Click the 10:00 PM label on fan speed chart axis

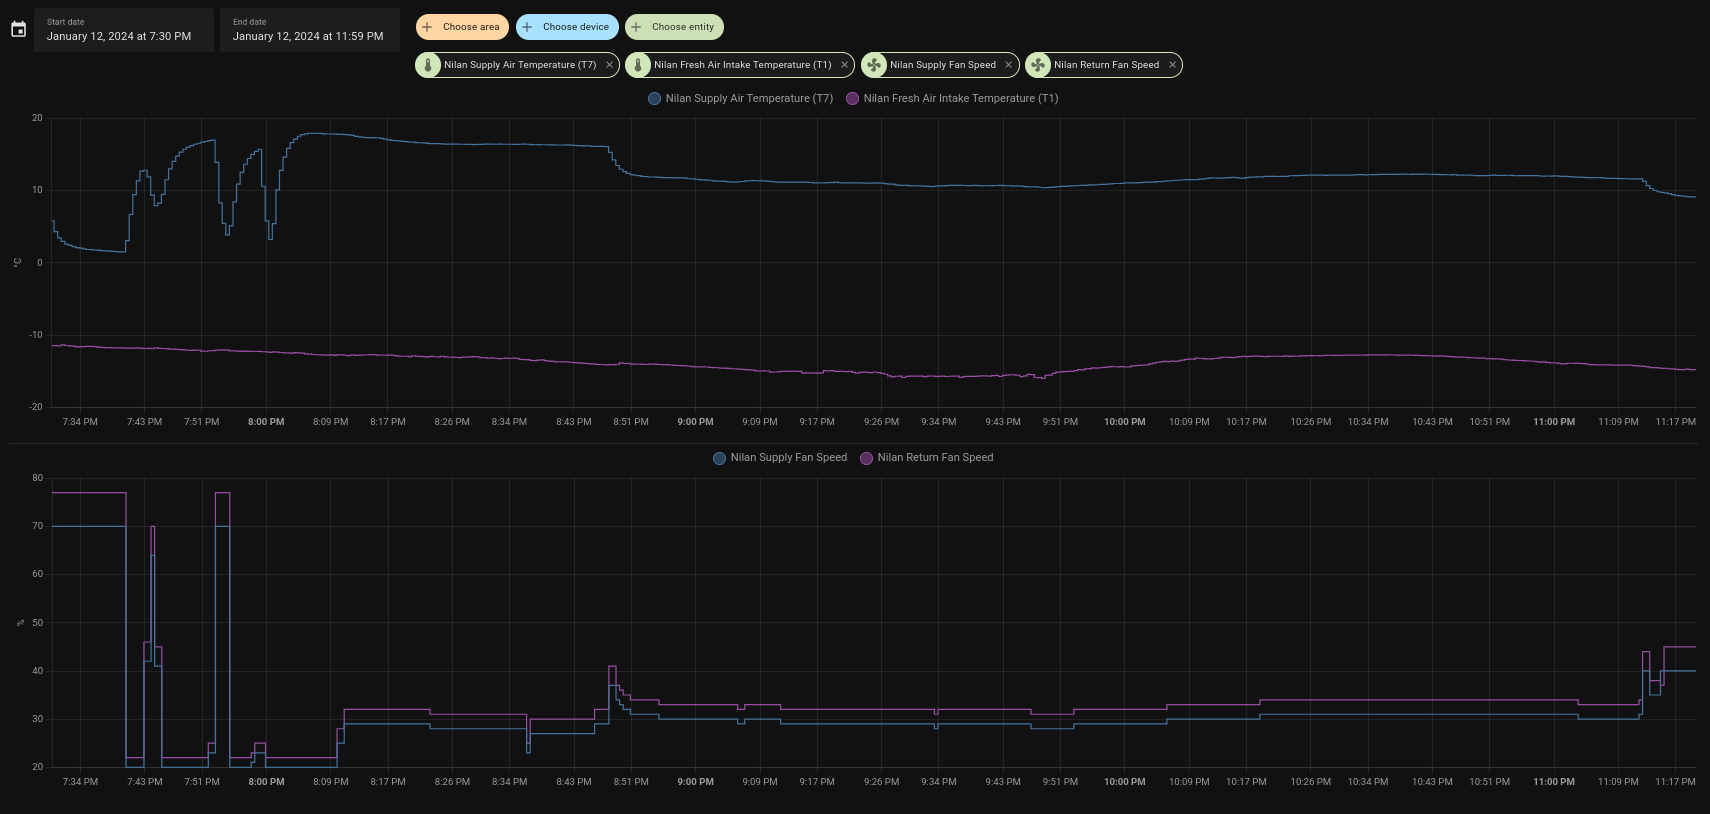click(x=1124, y=782)
